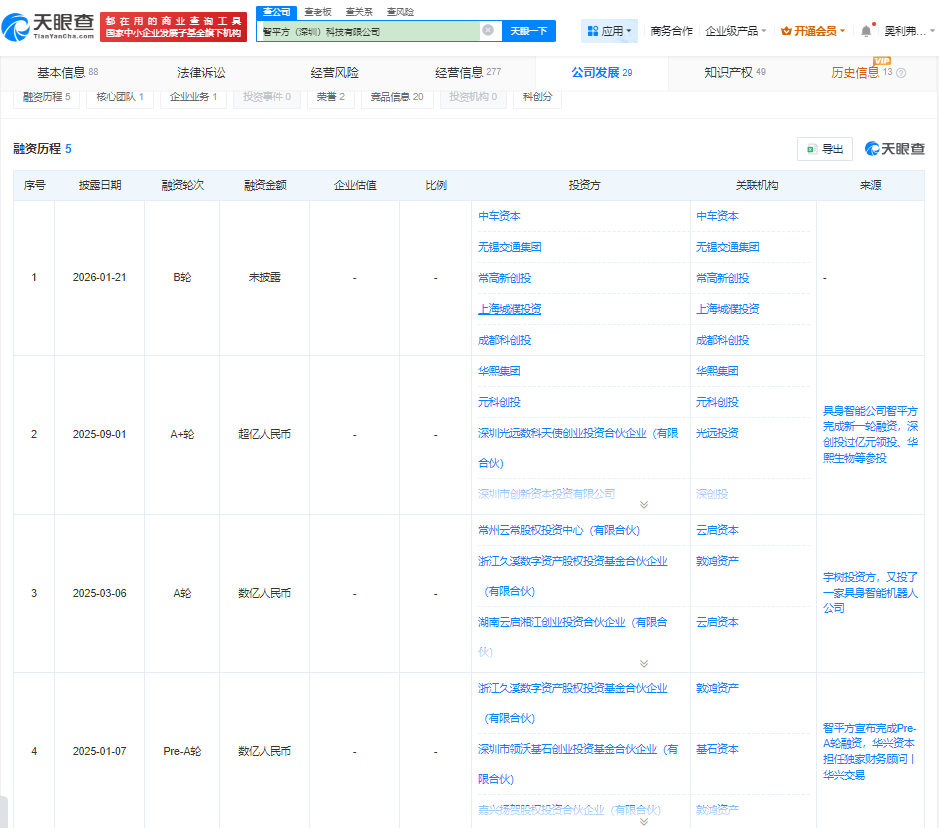Click the 应用 grid icon
The image size is (939, 828).
pyautogui.click(x=593, y=31)
